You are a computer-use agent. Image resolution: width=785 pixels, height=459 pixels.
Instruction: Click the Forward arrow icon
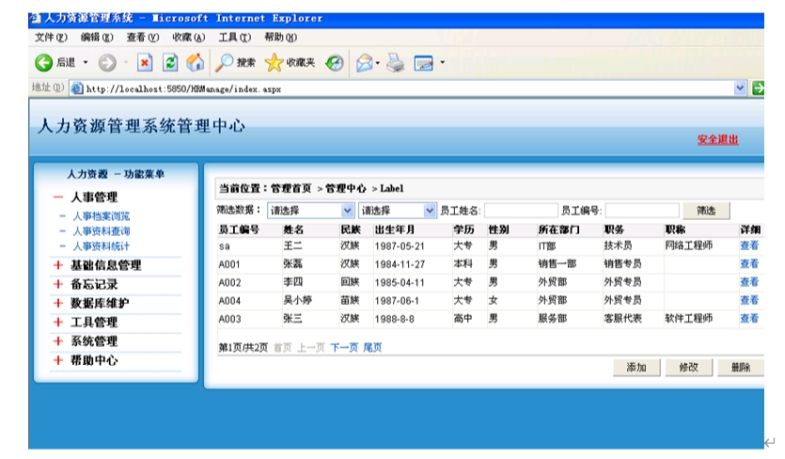point(107,63)
